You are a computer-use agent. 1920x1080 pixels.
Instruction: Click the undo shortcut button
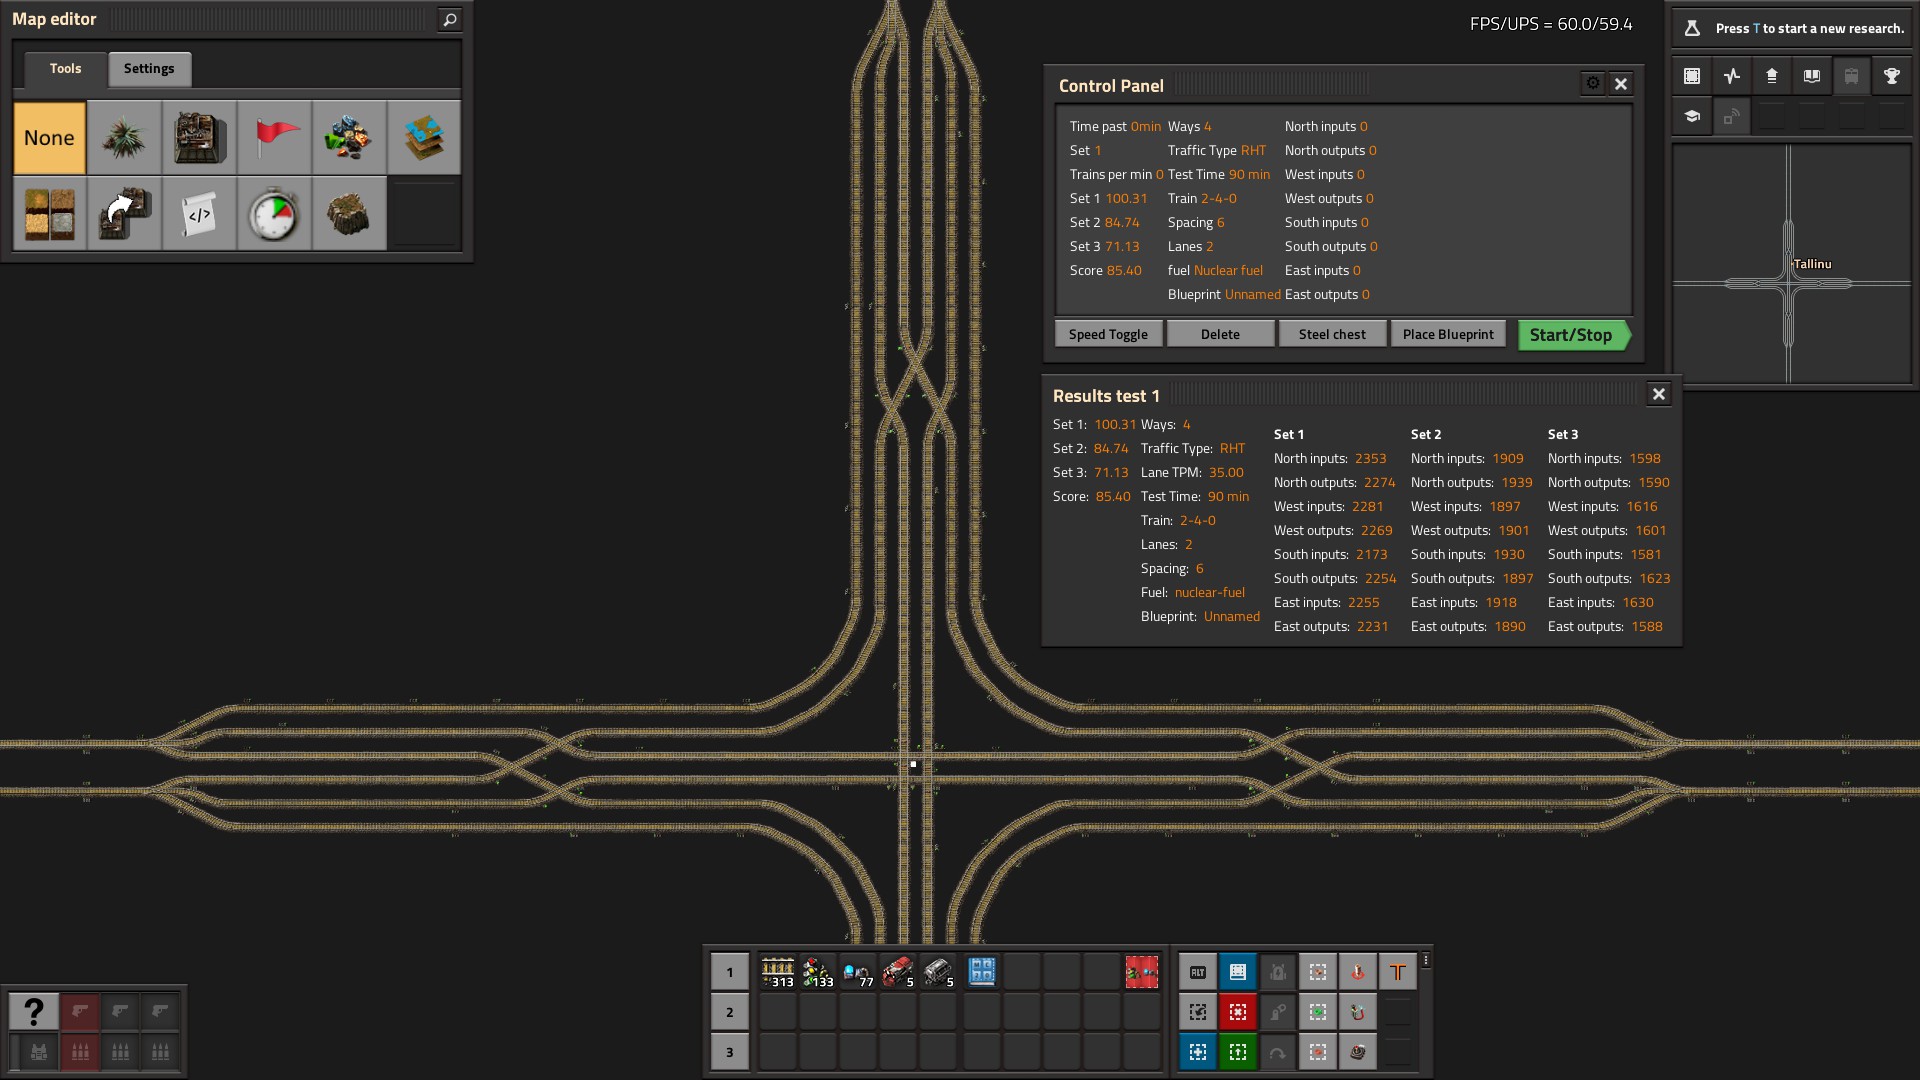[1198, 1012]
